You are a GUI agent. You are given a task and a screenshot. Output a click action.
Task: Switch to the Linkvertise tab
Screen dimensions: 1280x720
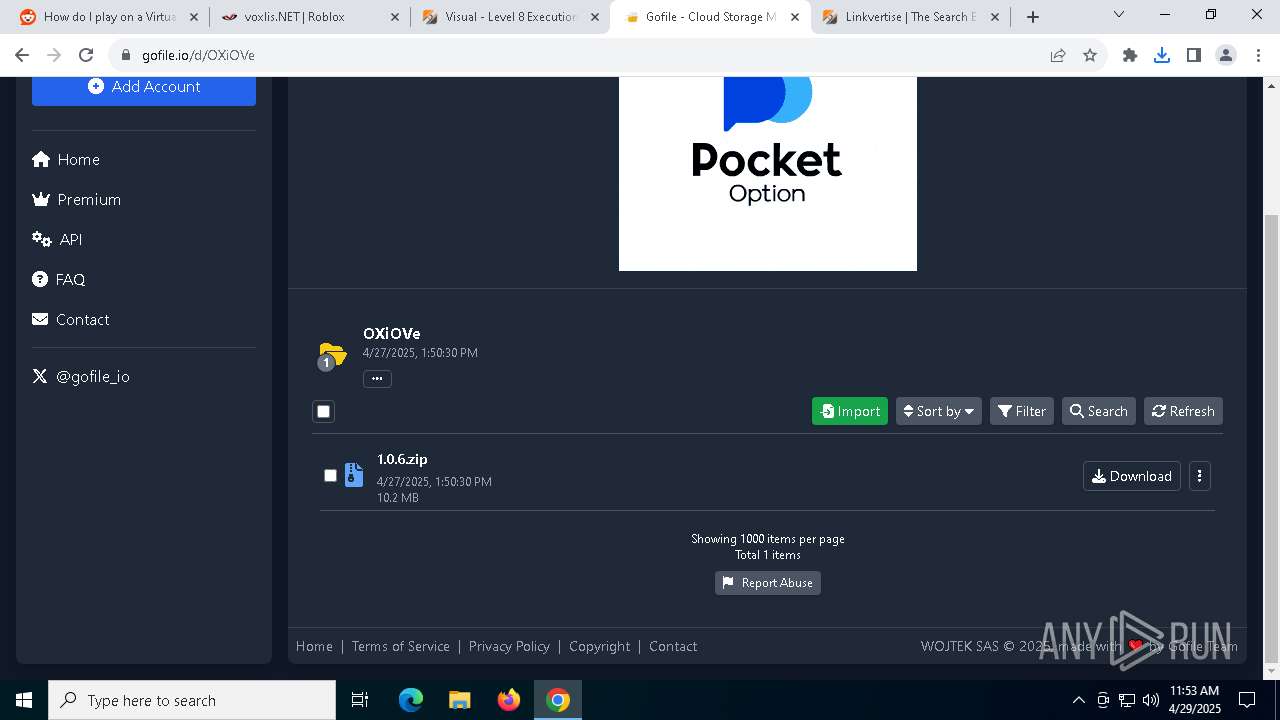[910, 17]
